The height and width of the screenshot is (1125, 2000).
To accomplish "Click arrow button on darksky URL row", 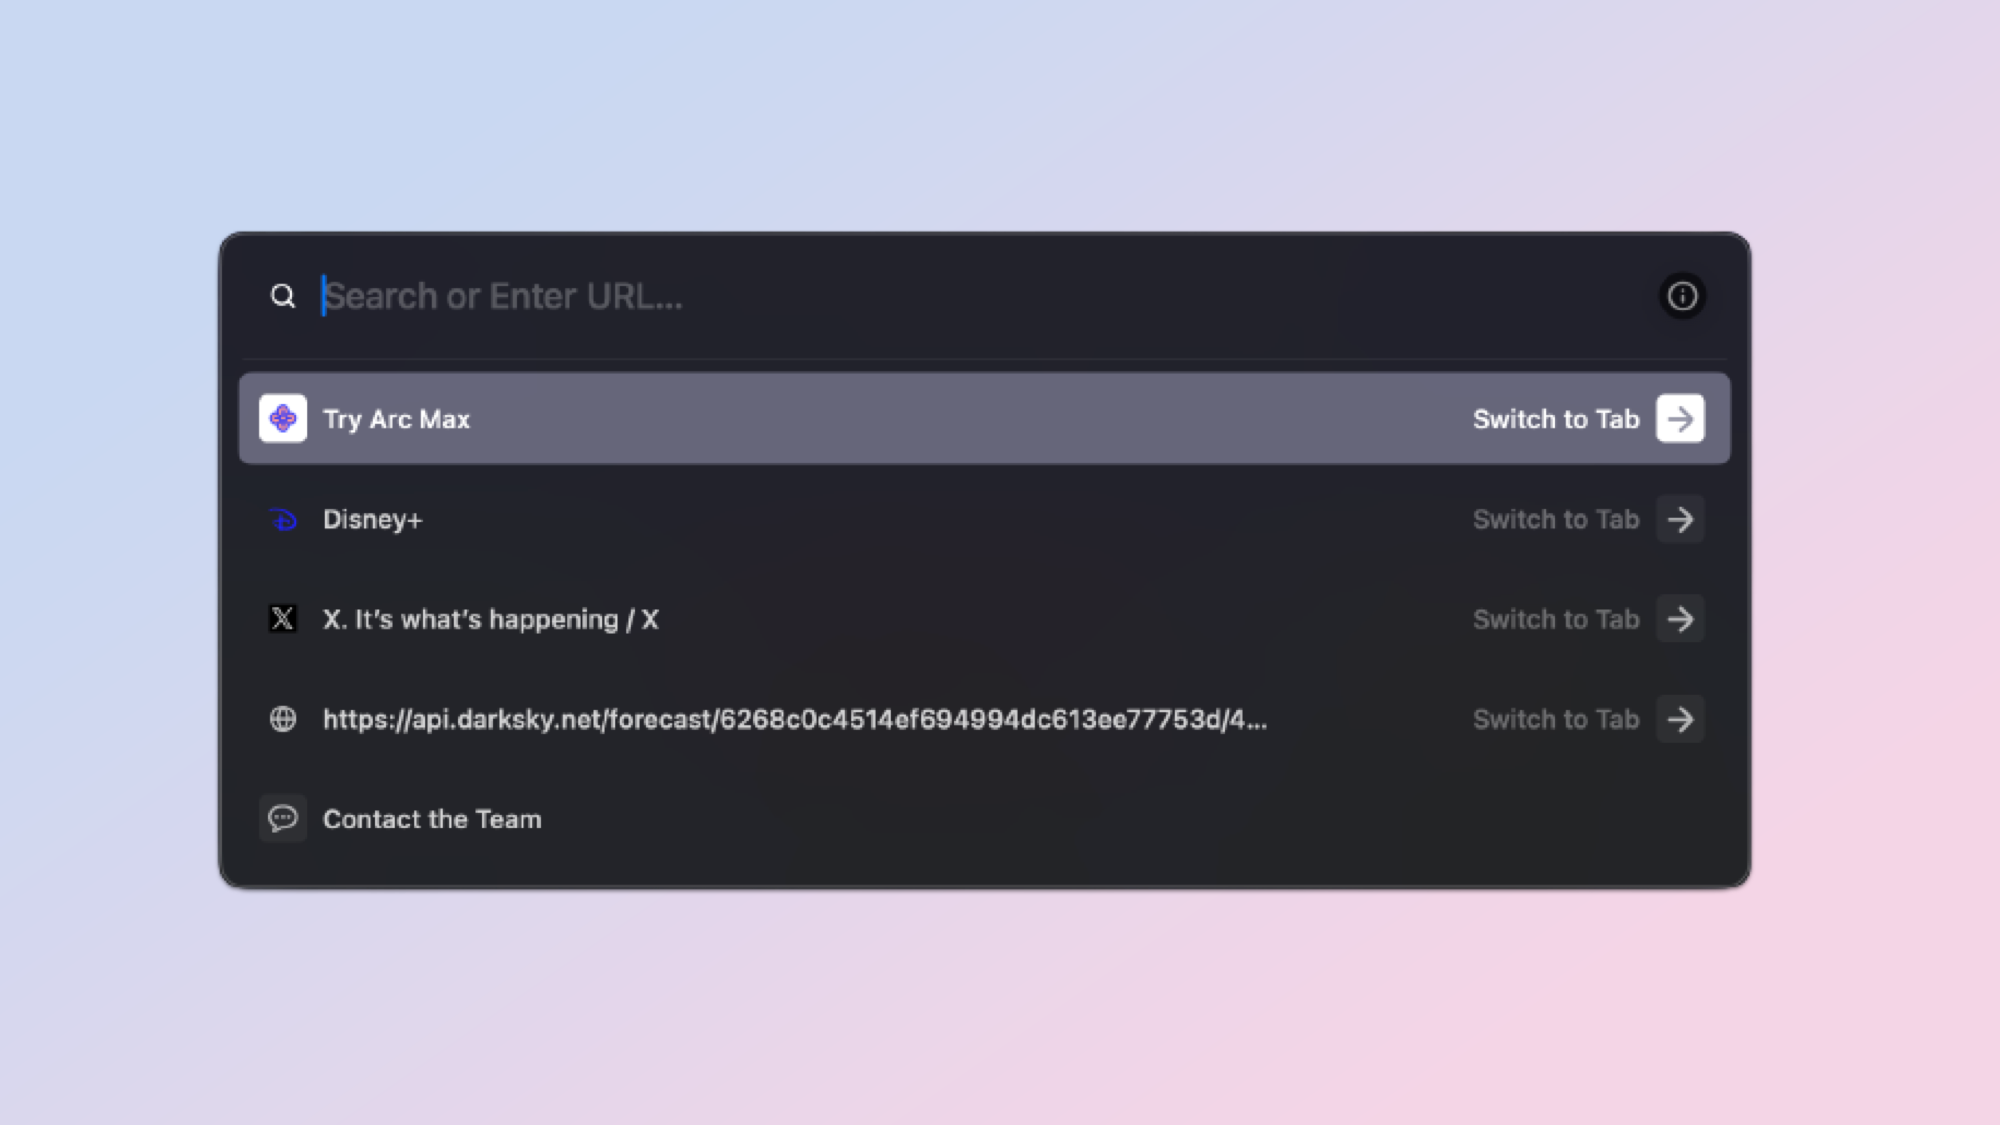I will click(1680, 719).
